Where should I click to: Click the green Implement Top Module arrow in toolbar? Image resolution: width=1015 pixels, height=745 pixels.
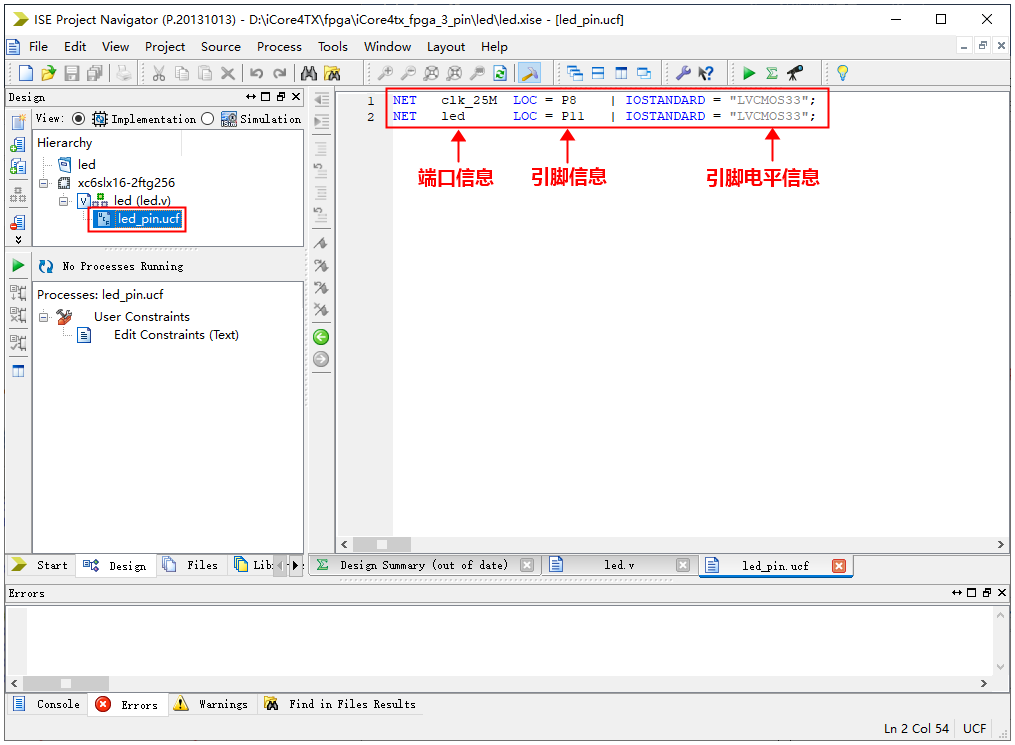coord(749,73)
